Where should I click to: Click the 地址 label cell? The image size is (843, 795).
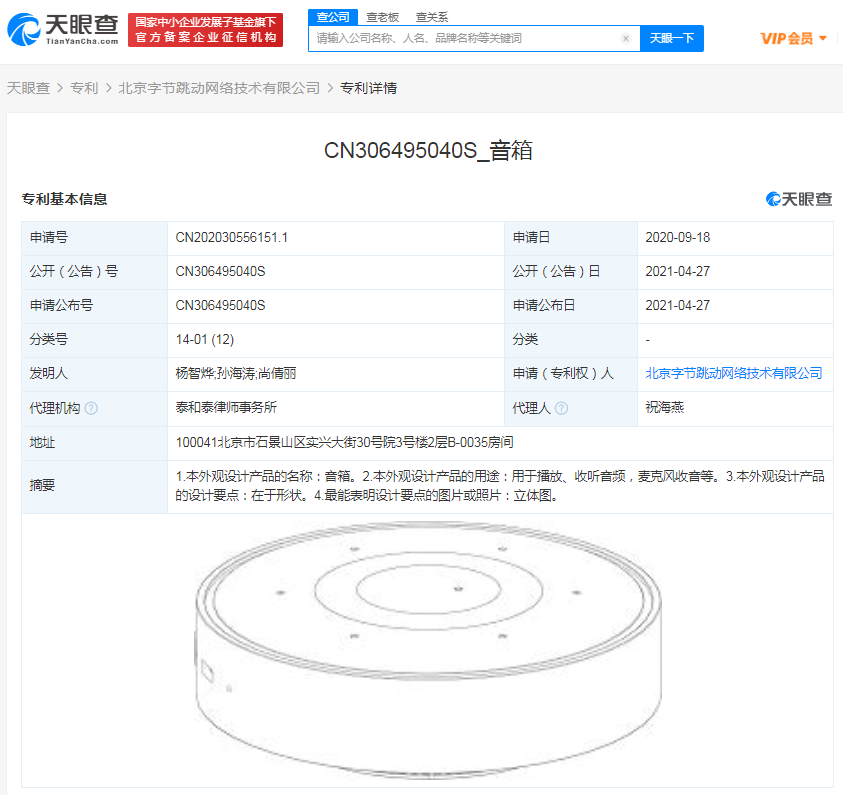coord(95,442)
